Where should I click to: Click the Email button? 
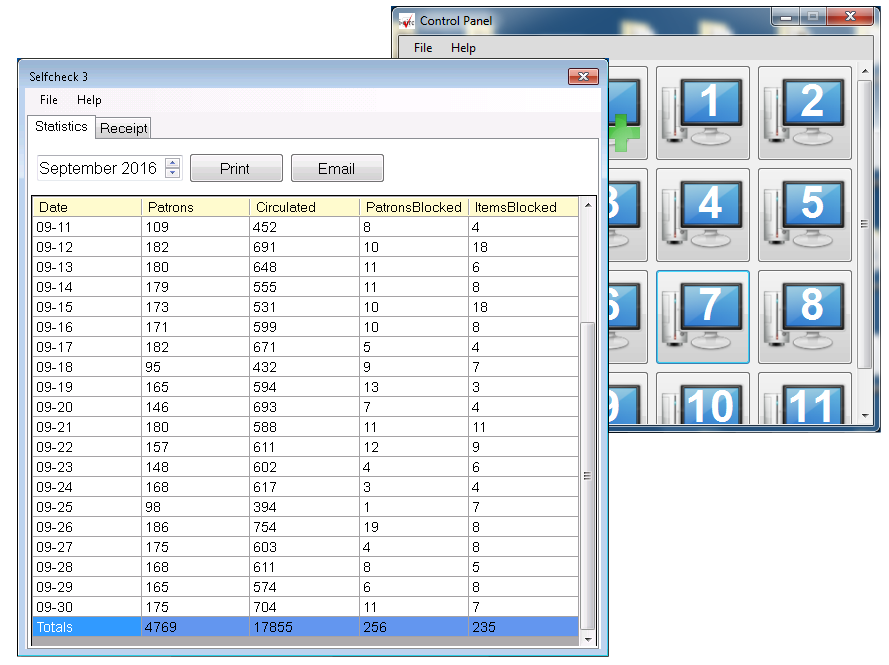(337, 168)
